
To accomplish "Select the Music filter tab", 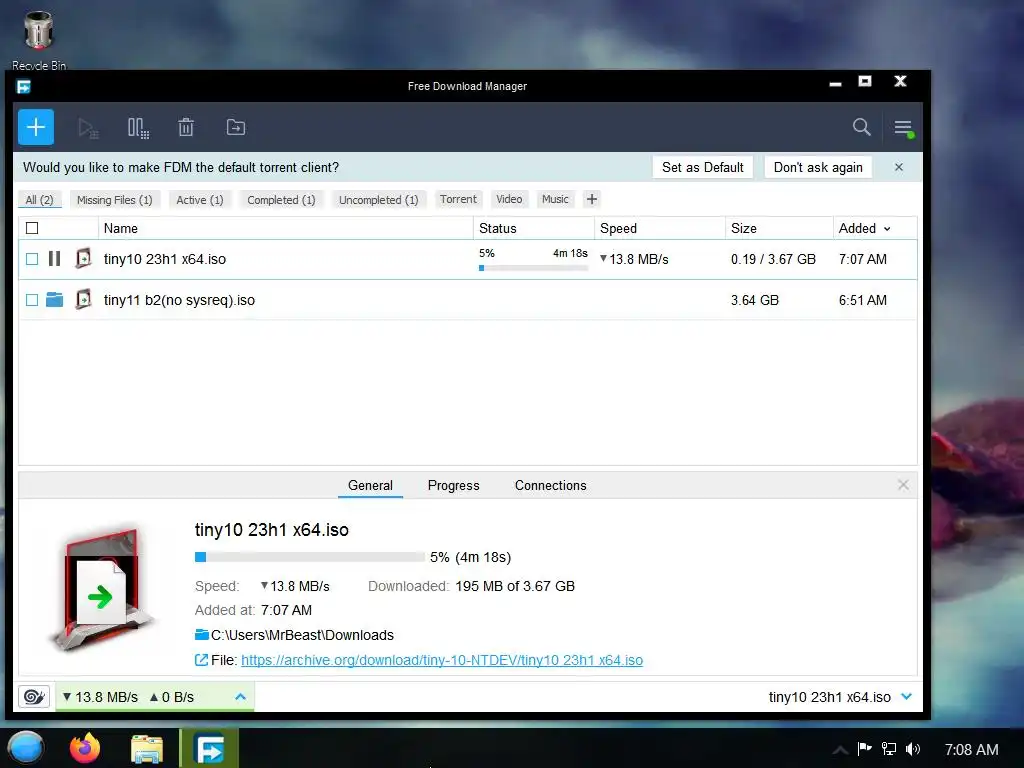I will coord(555,199).
